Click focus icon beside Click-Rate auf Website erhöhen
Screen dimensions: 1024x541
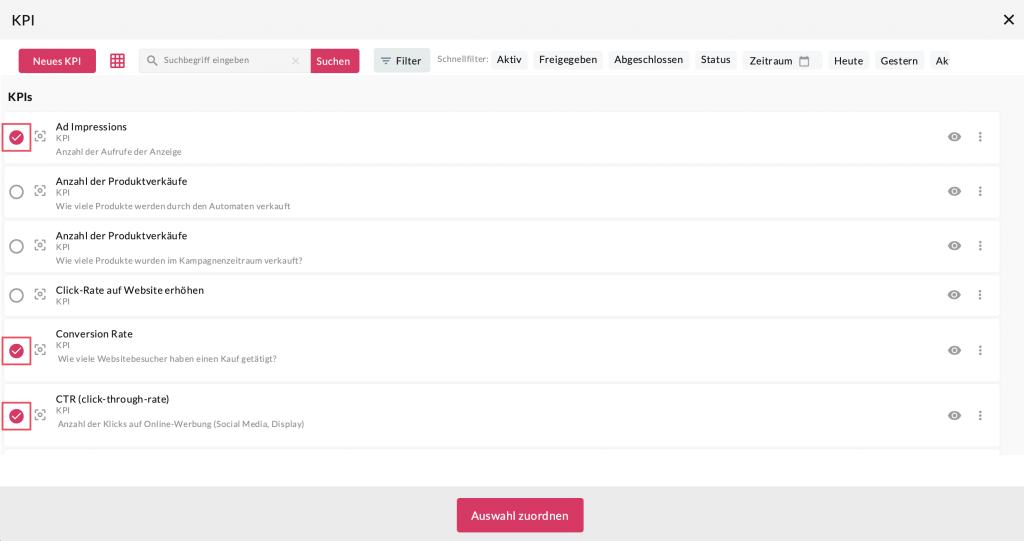40,295
